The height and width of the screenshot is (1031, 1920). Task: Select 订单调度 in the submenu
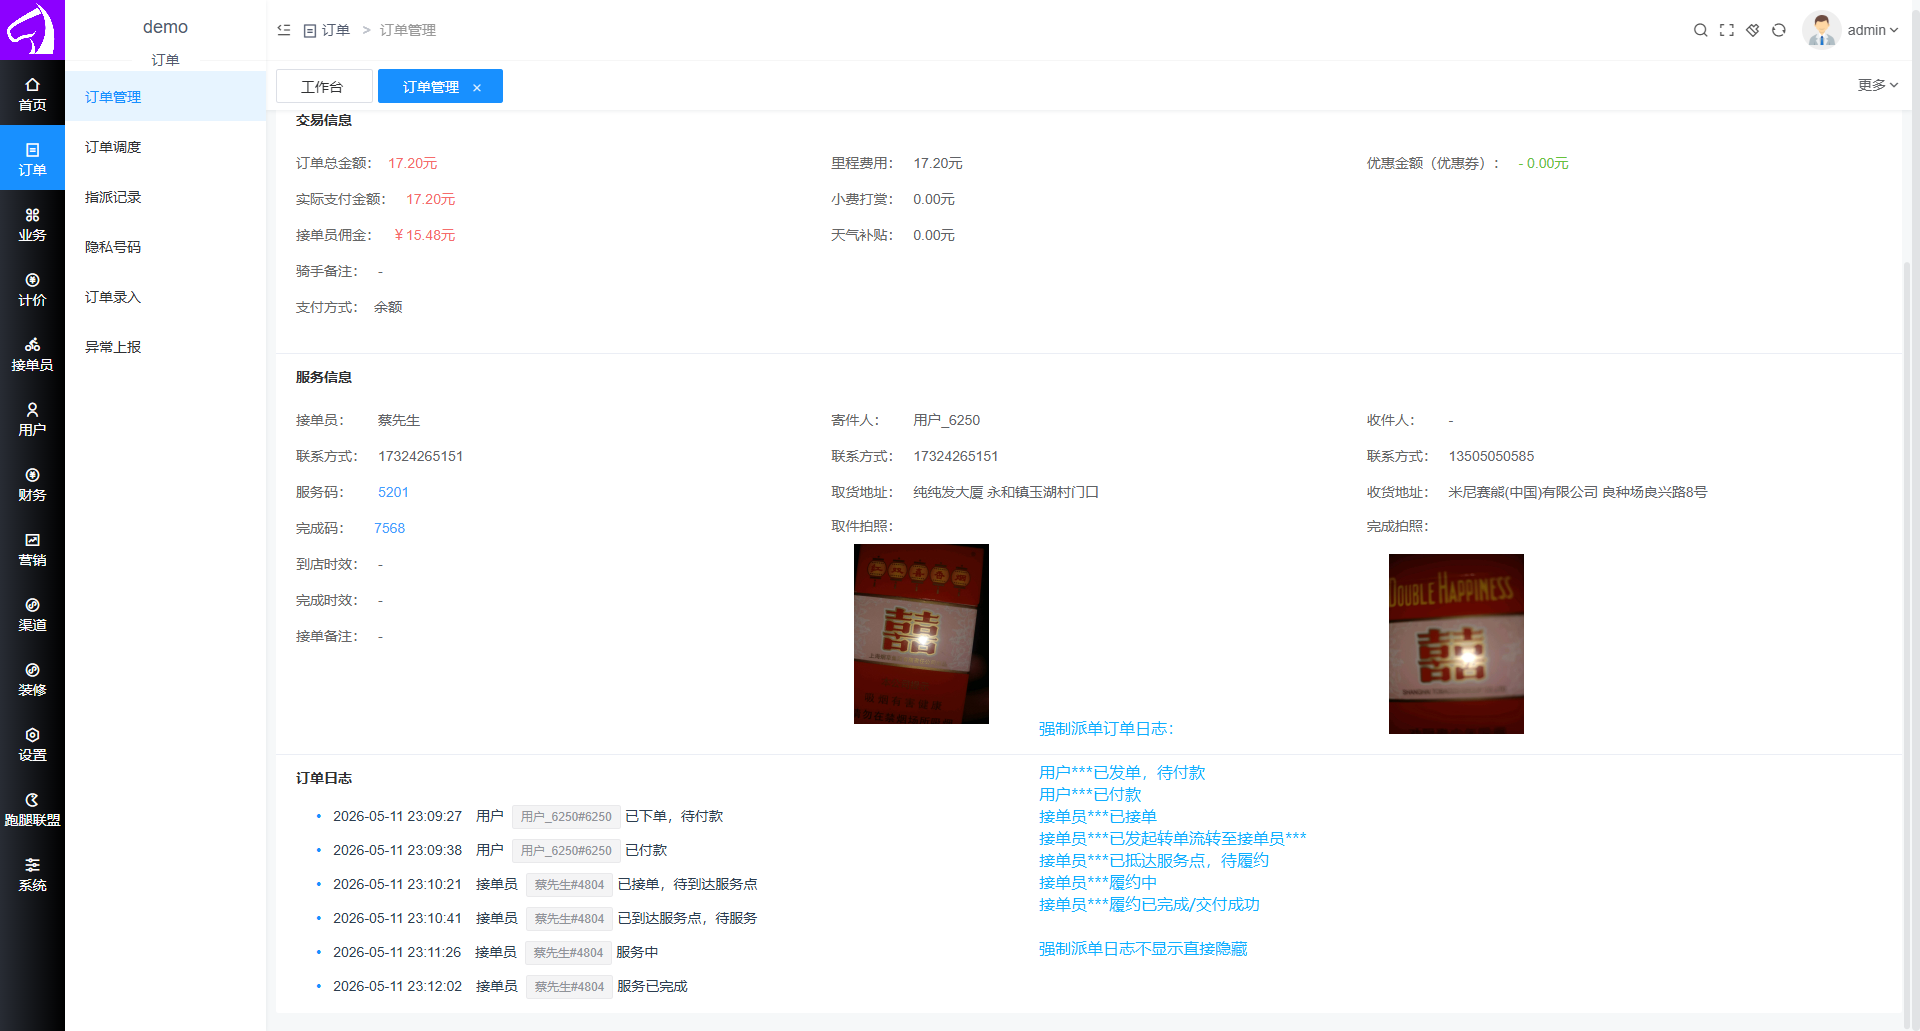point(166,147)
